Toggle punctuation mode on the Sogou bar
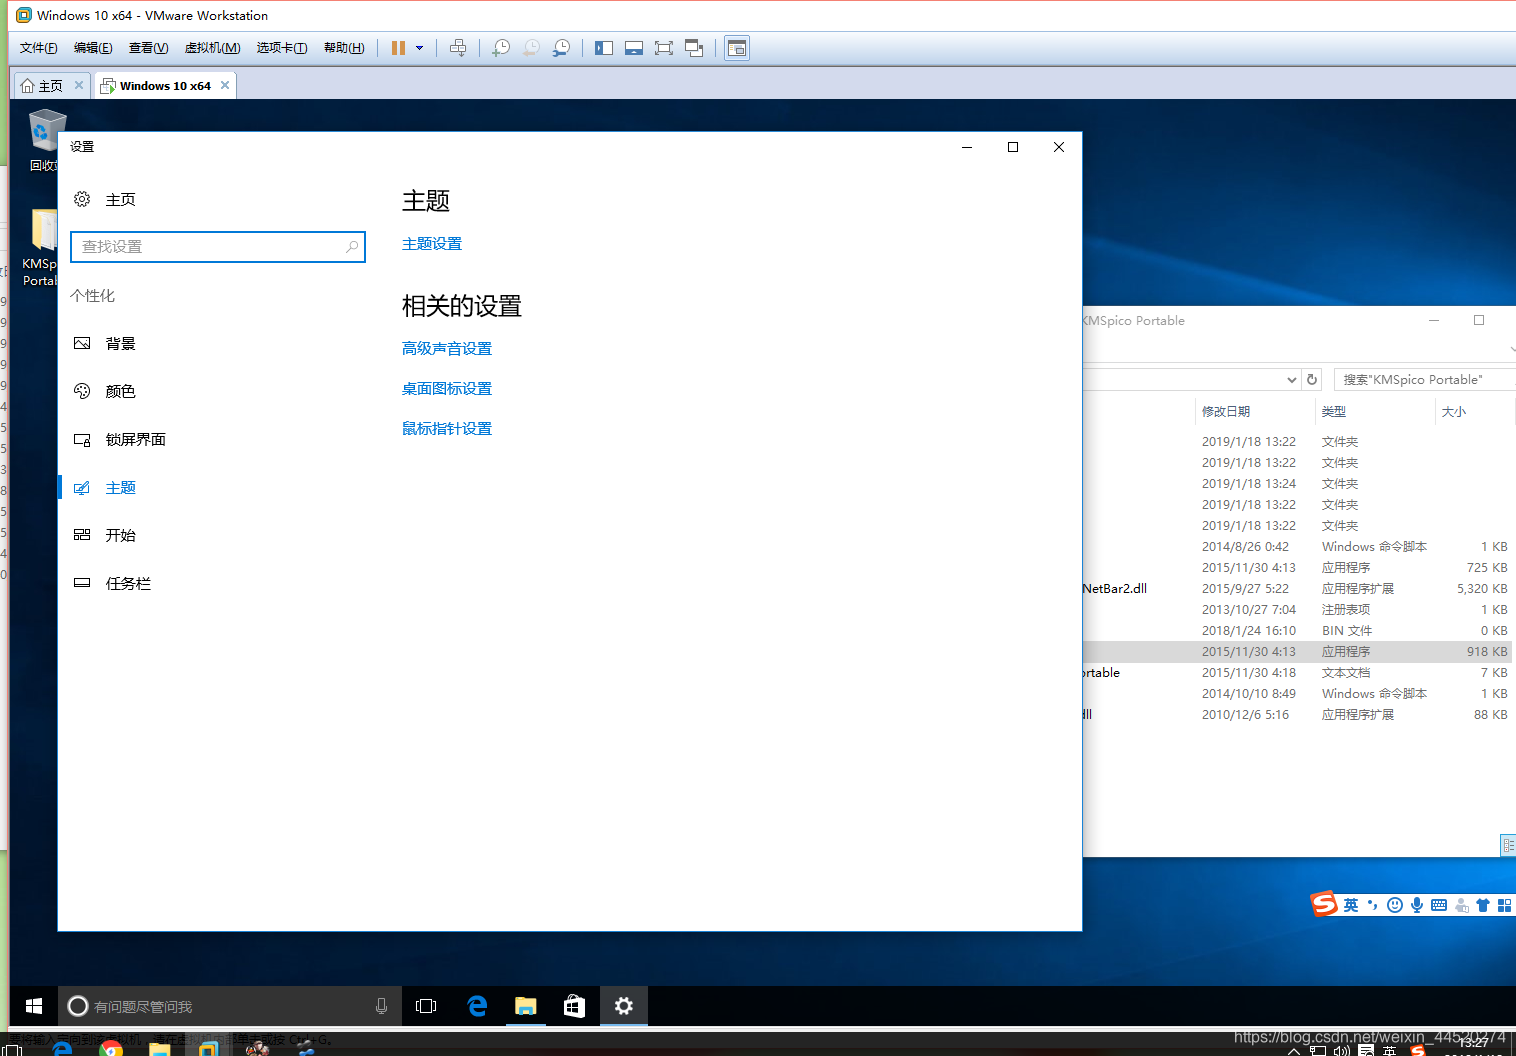Screen dimensions: 1516x1056 tap(1373, 905)
